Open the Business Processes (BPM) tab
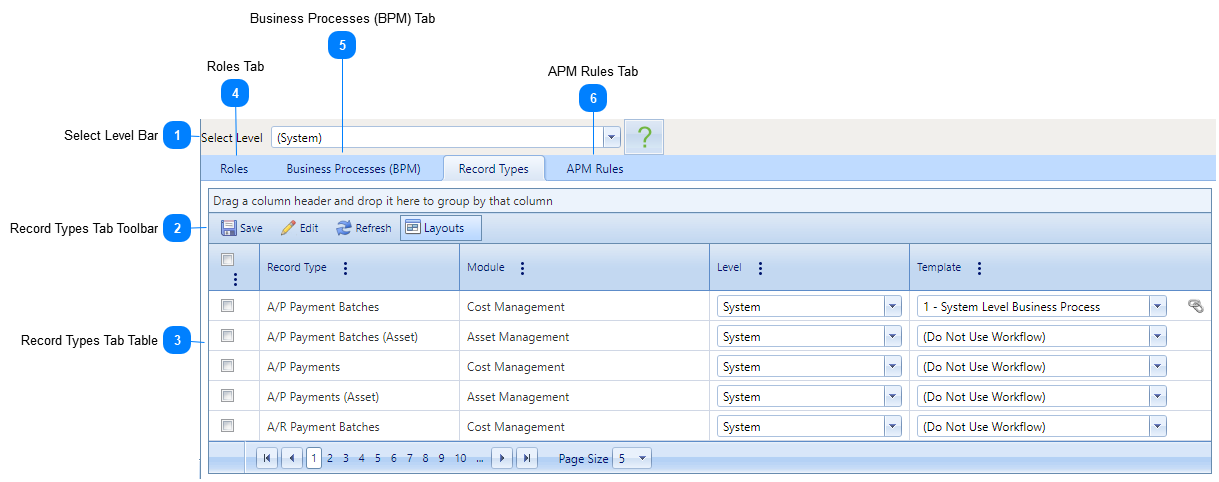This screenshot has width=1219, height=482. click(x=353, y=169)
